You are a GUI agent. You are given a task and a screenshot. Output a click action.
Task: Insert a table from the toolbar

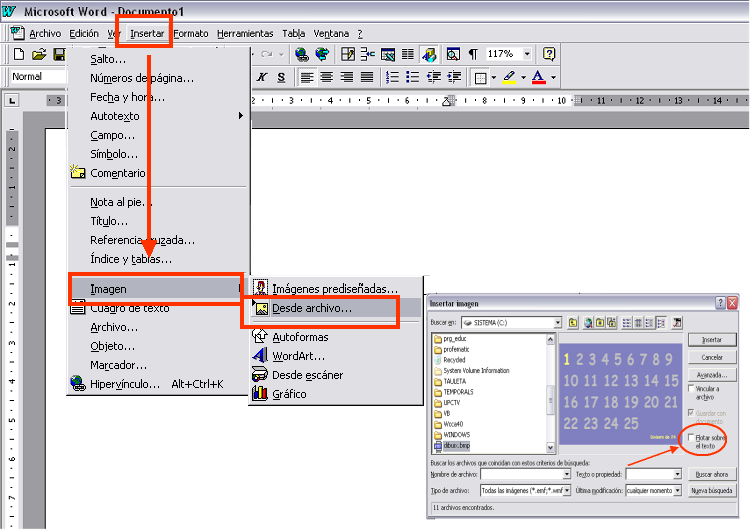pos(367,54)
